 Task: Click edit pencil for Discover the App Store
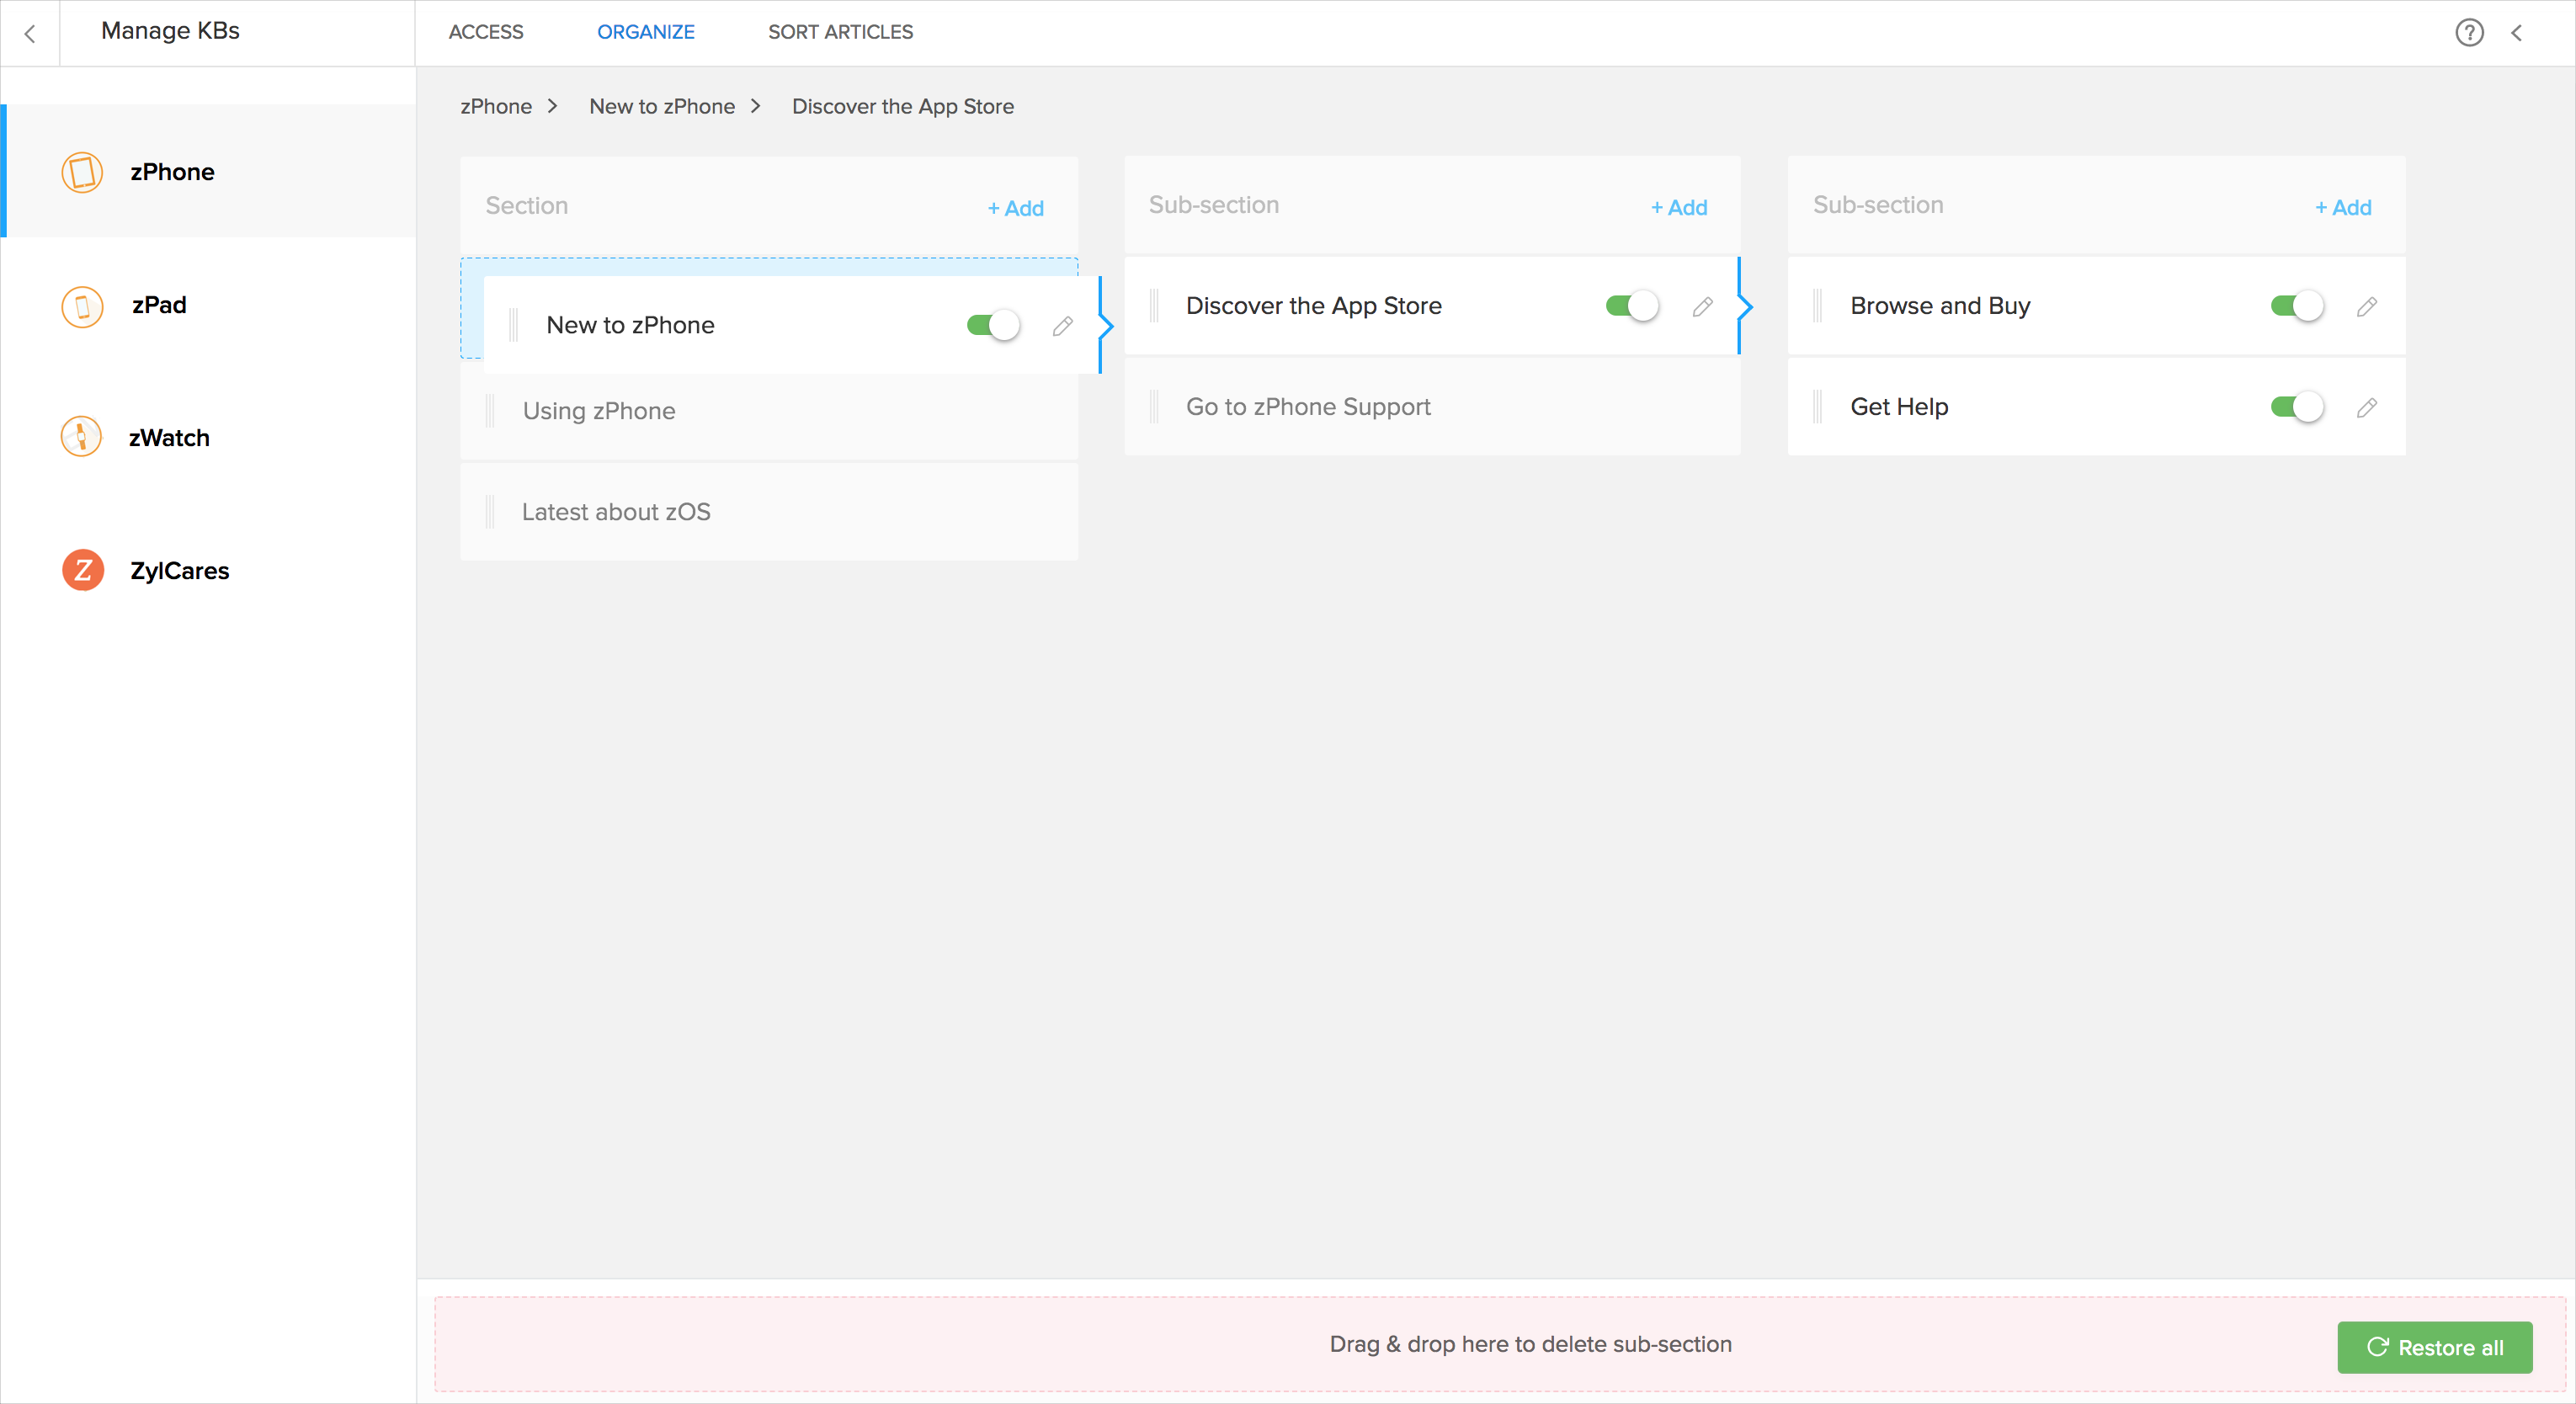1702,307
